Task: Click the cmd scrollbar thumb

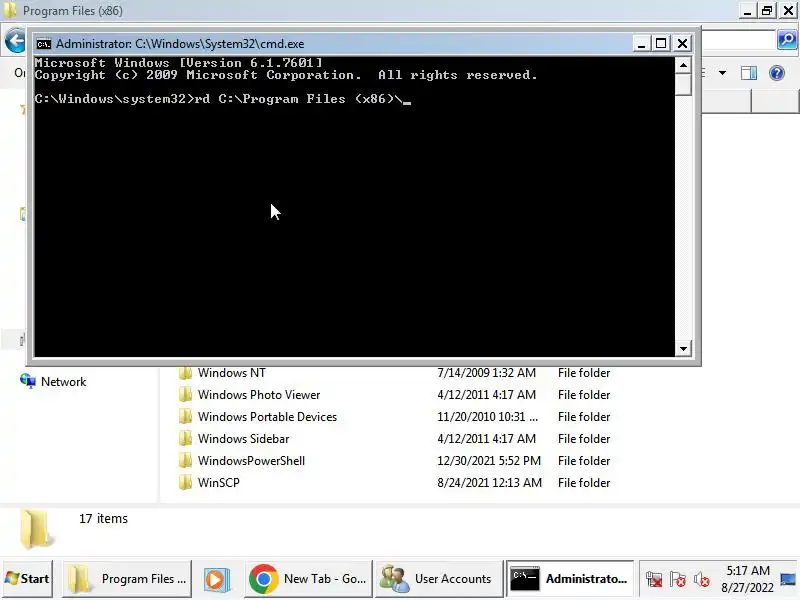Action: [x=683, y=84]
